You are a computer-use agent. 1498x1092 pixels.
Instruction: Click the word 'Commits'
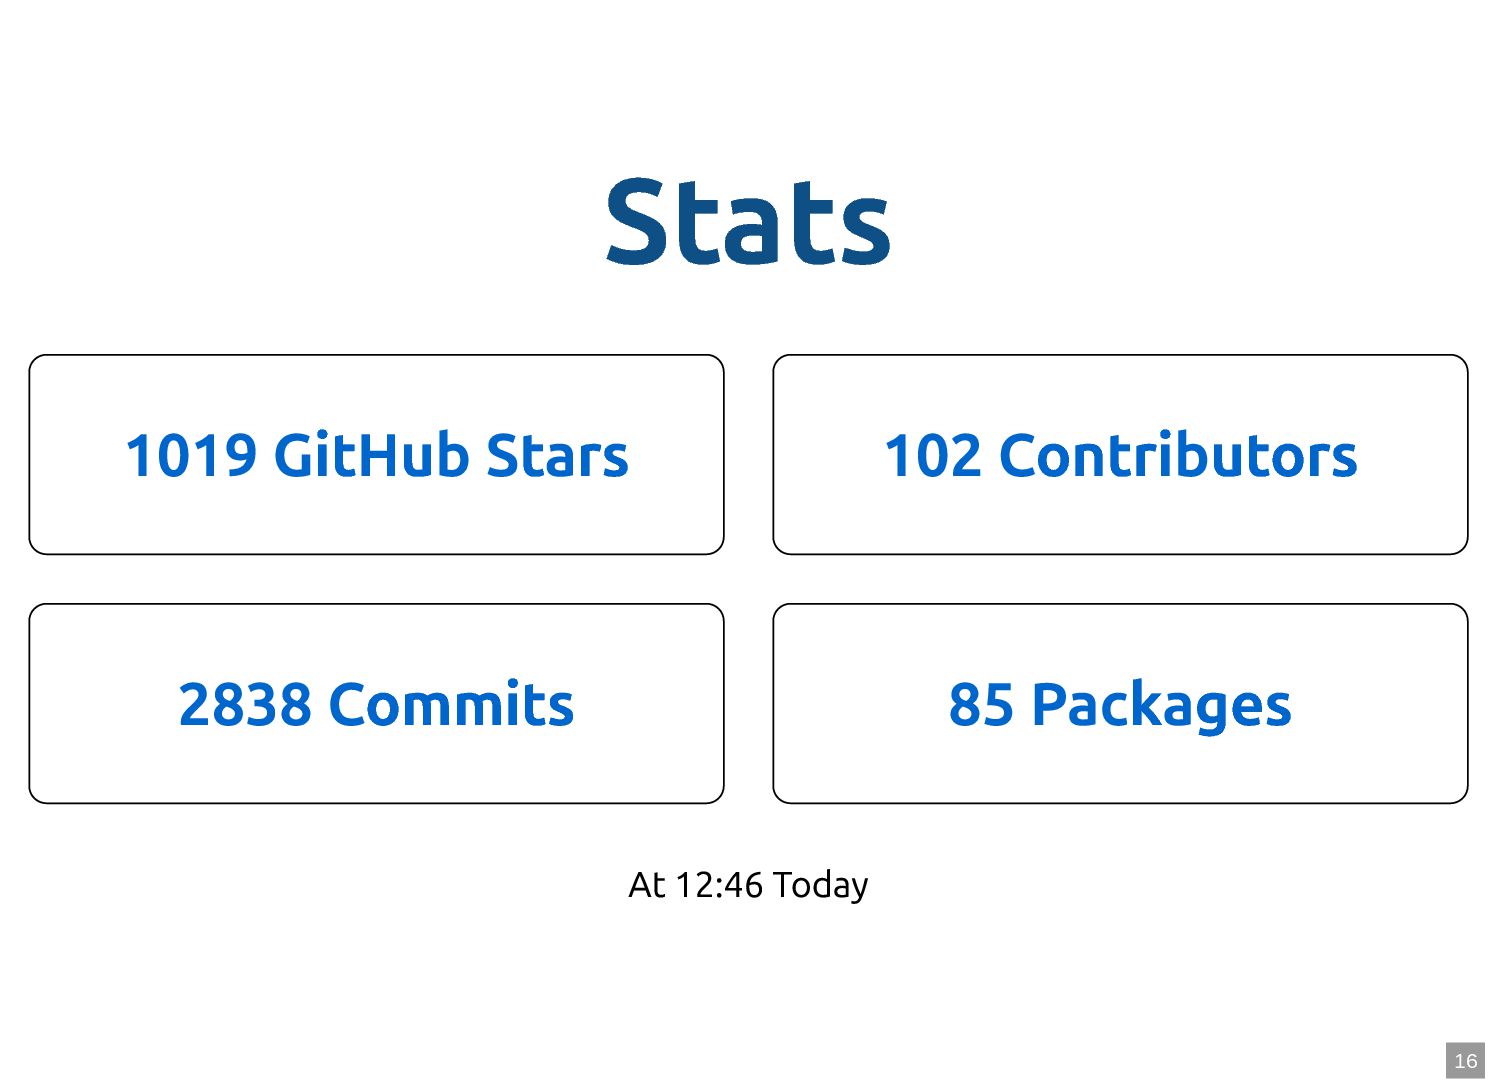451,705
